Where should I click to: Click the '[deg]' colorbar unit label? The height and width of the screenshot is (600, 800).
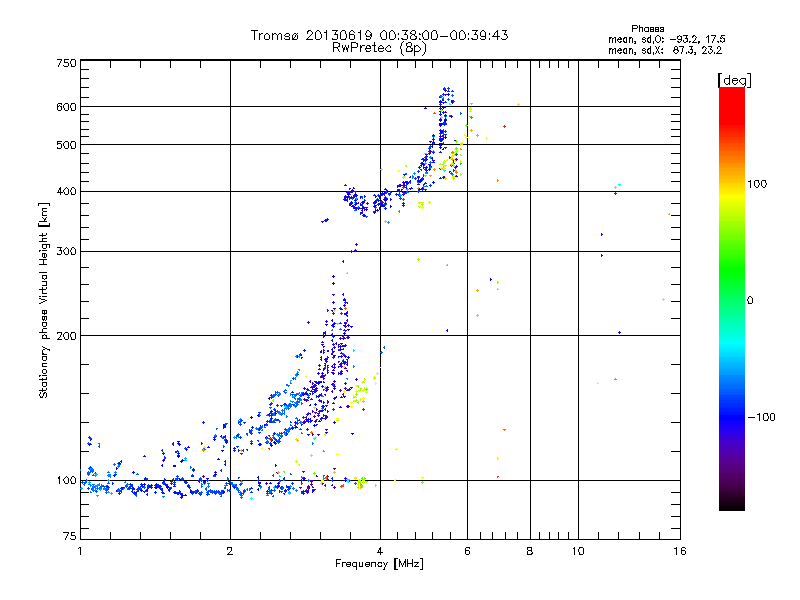(734, 80)
